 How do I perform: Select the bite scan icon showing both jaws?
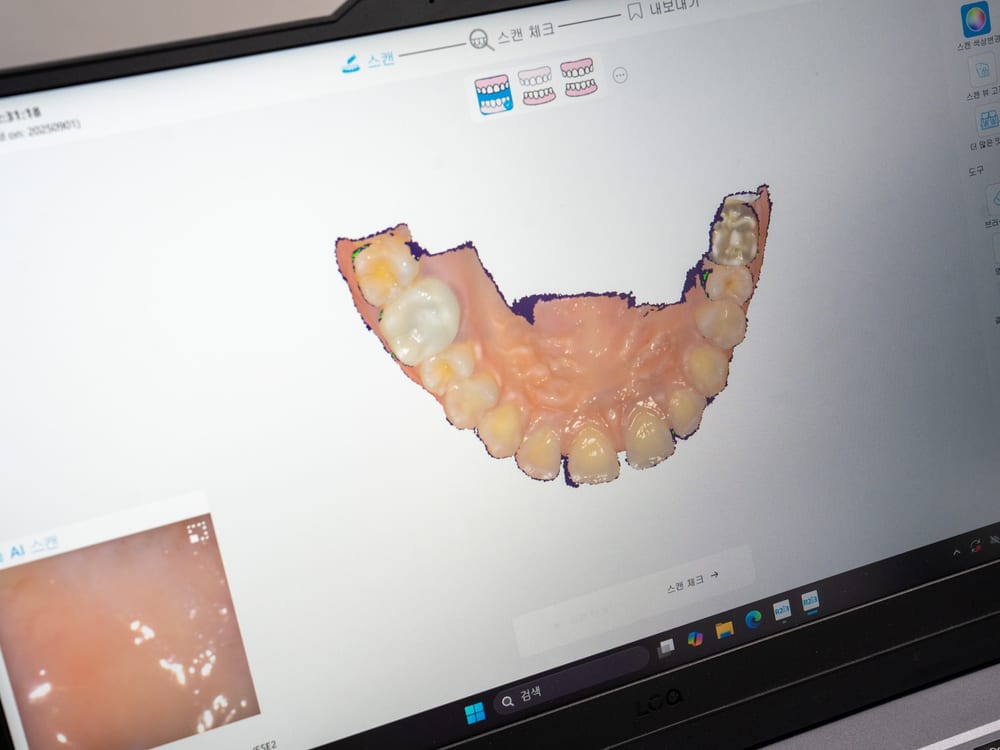(578, 77)
